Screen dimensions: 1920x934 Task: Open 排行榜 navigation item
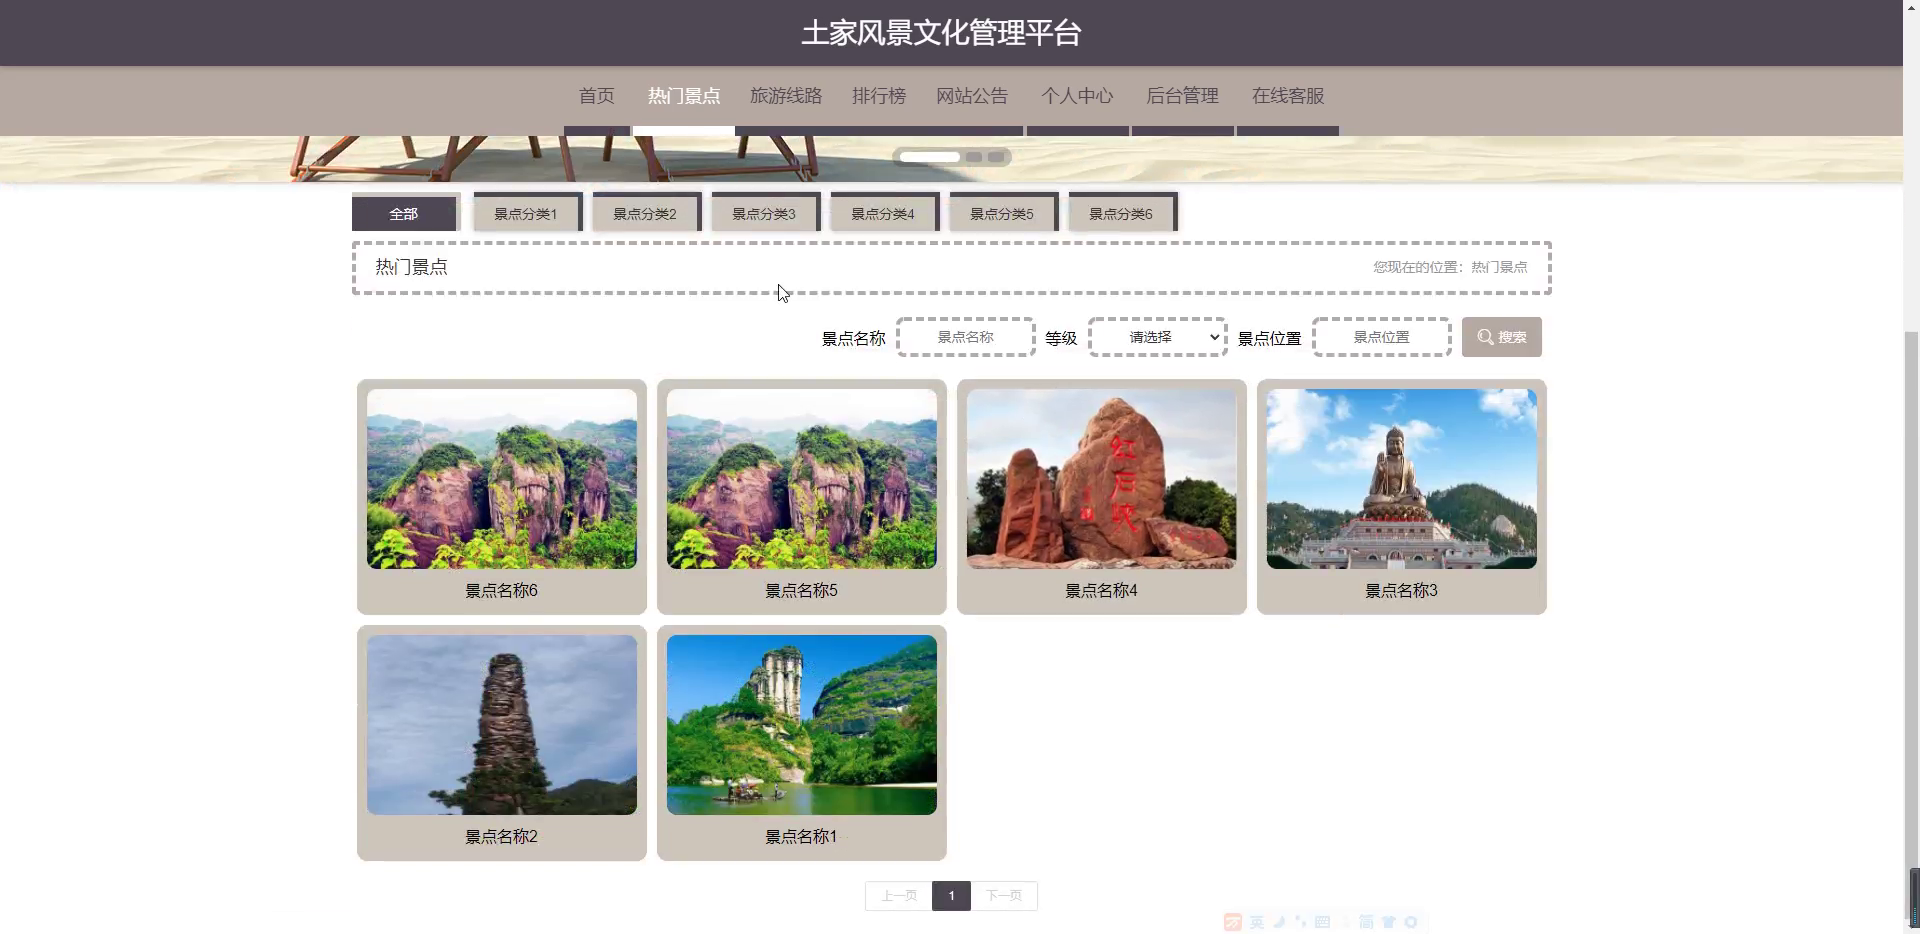click(x=879, y=96)
